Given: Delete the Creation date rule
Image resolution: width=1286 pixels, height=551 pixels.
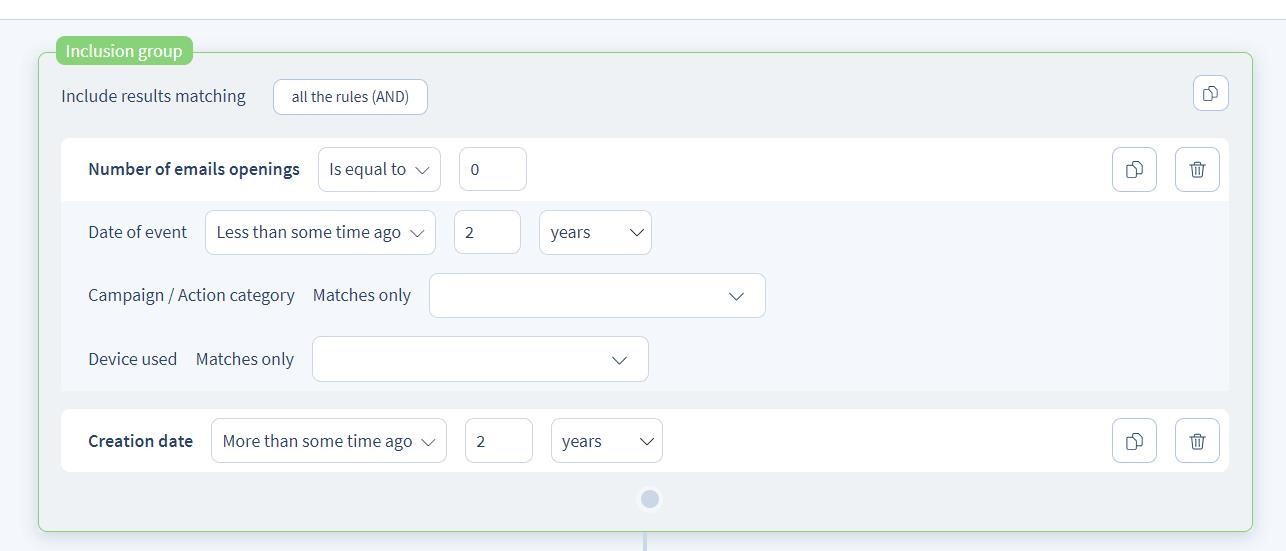Looking at the screenshot, I should tap(1197, 441).
